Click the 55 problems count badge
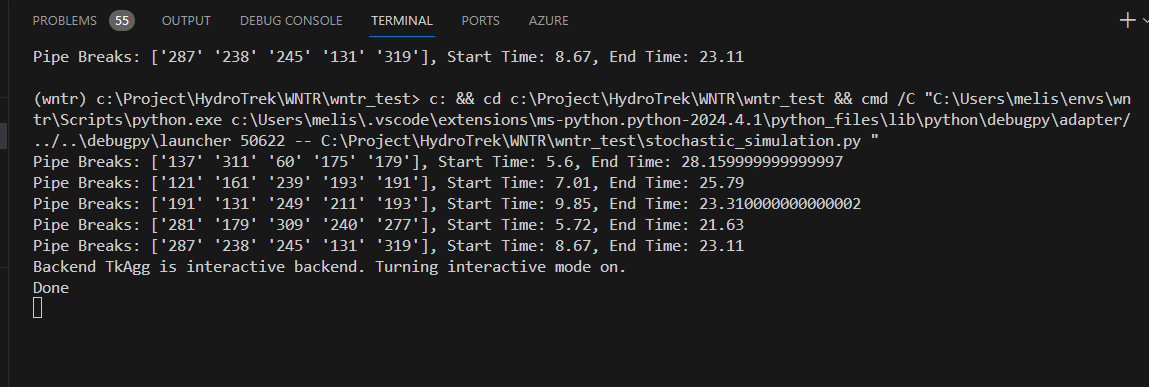The height and width of the screenshot is (387, 1149). pos(122,21)
